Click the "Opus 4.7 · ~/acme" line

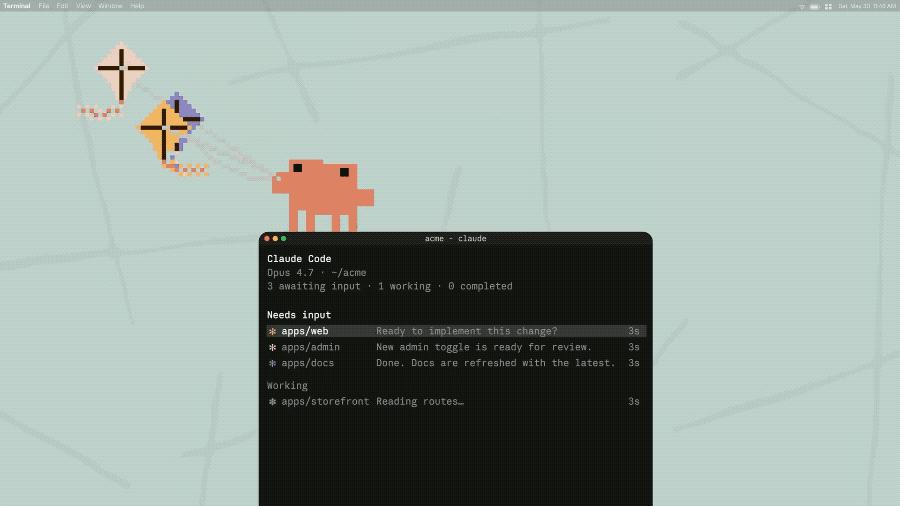pyautogui.click(x=316, y=273)
